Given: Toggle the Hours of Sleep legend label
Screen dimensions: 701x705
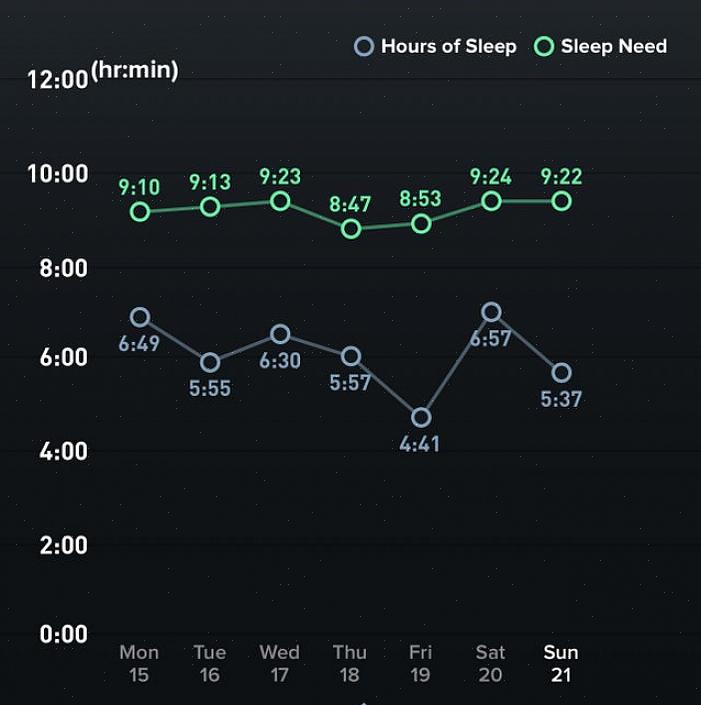Looking at the screenshot, I should [448, 46].
